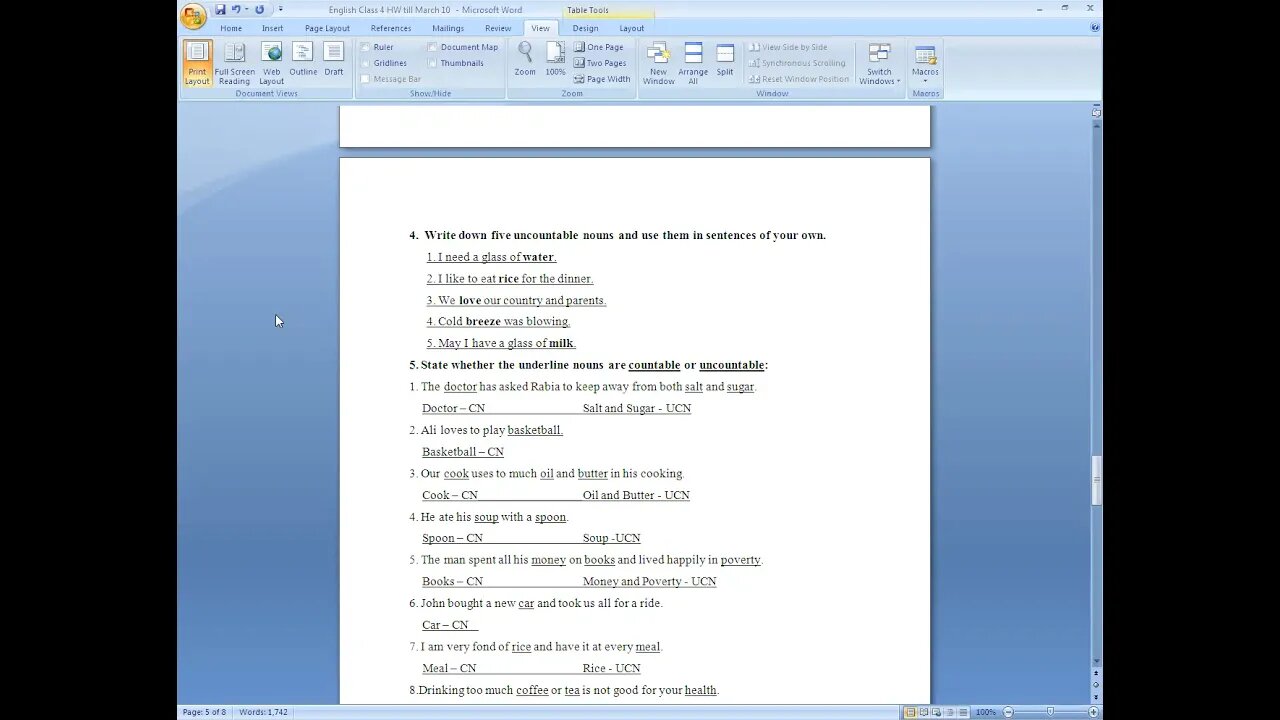Screen dimensions: 1280x720
Task: Switch to Outline view in ribbon
Action: point(303,59)
